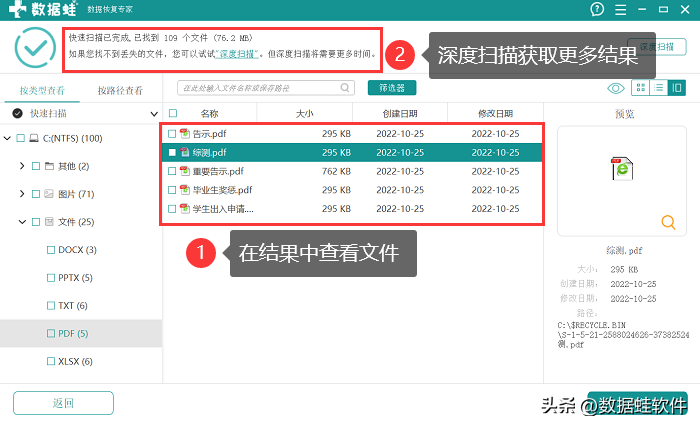700x427 pixels.
Task: Select the PPTX (5) tree label
Action: (x=75, y=277)
